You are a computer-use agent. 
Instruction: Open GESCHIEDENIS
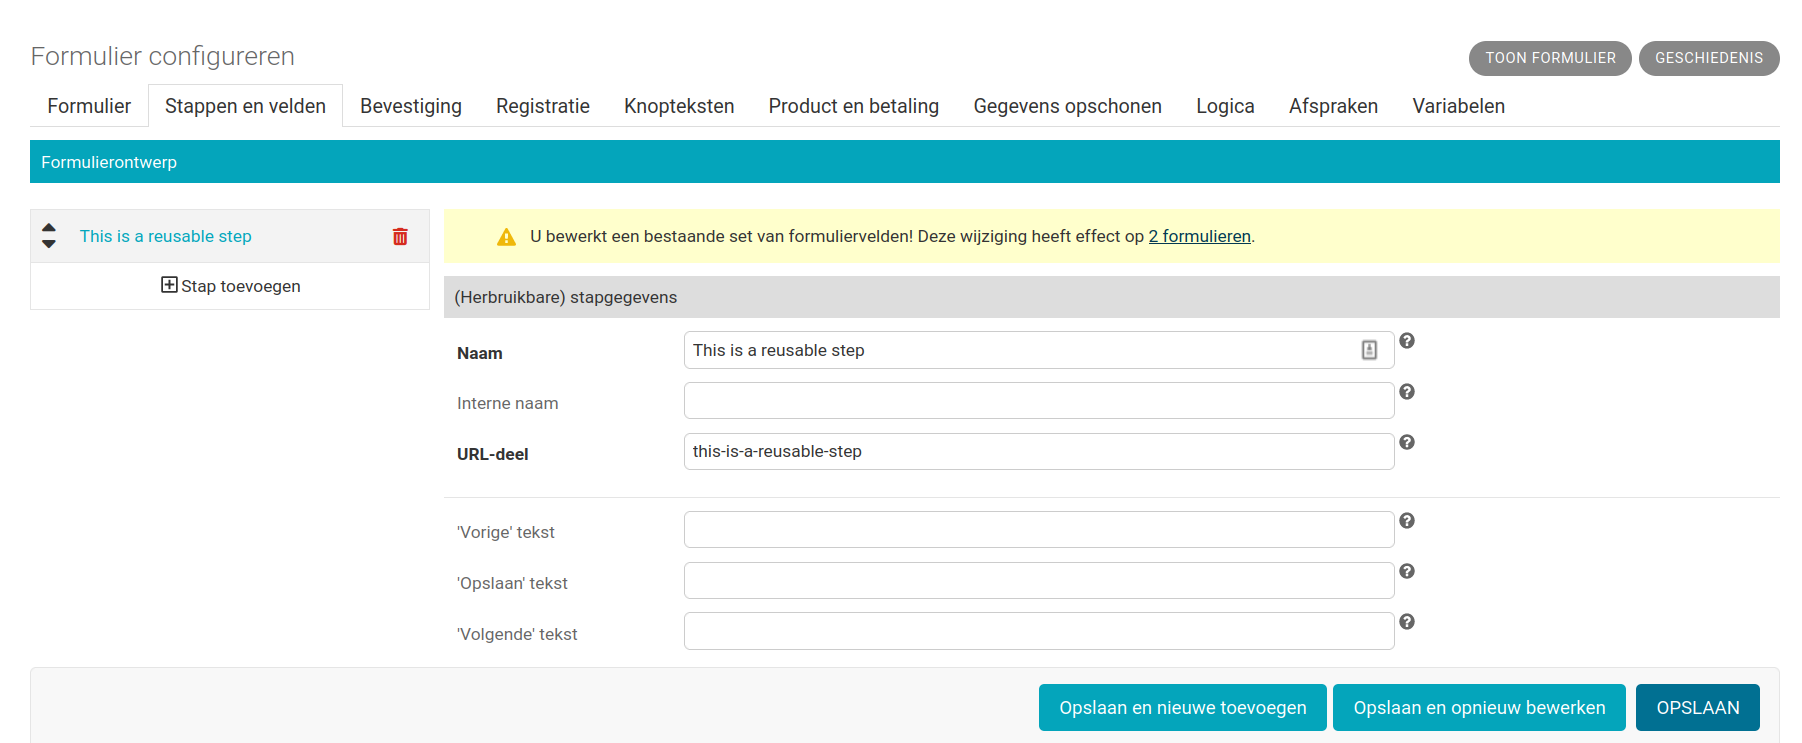tap(1709, 58)
